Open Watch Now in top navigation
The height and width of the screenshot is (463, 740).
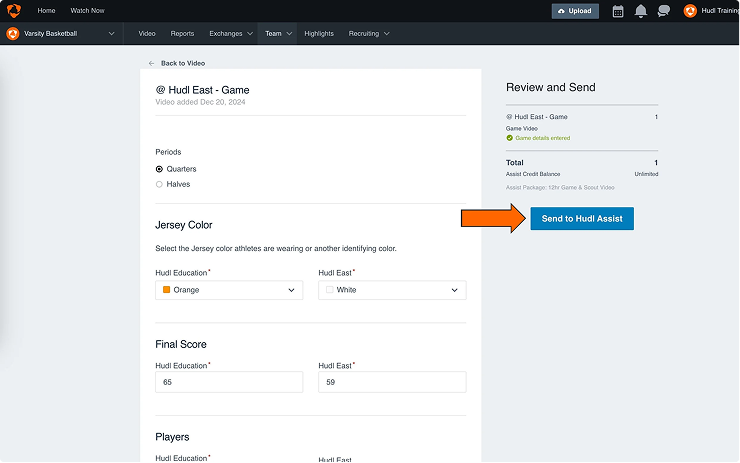click(87, 10)
